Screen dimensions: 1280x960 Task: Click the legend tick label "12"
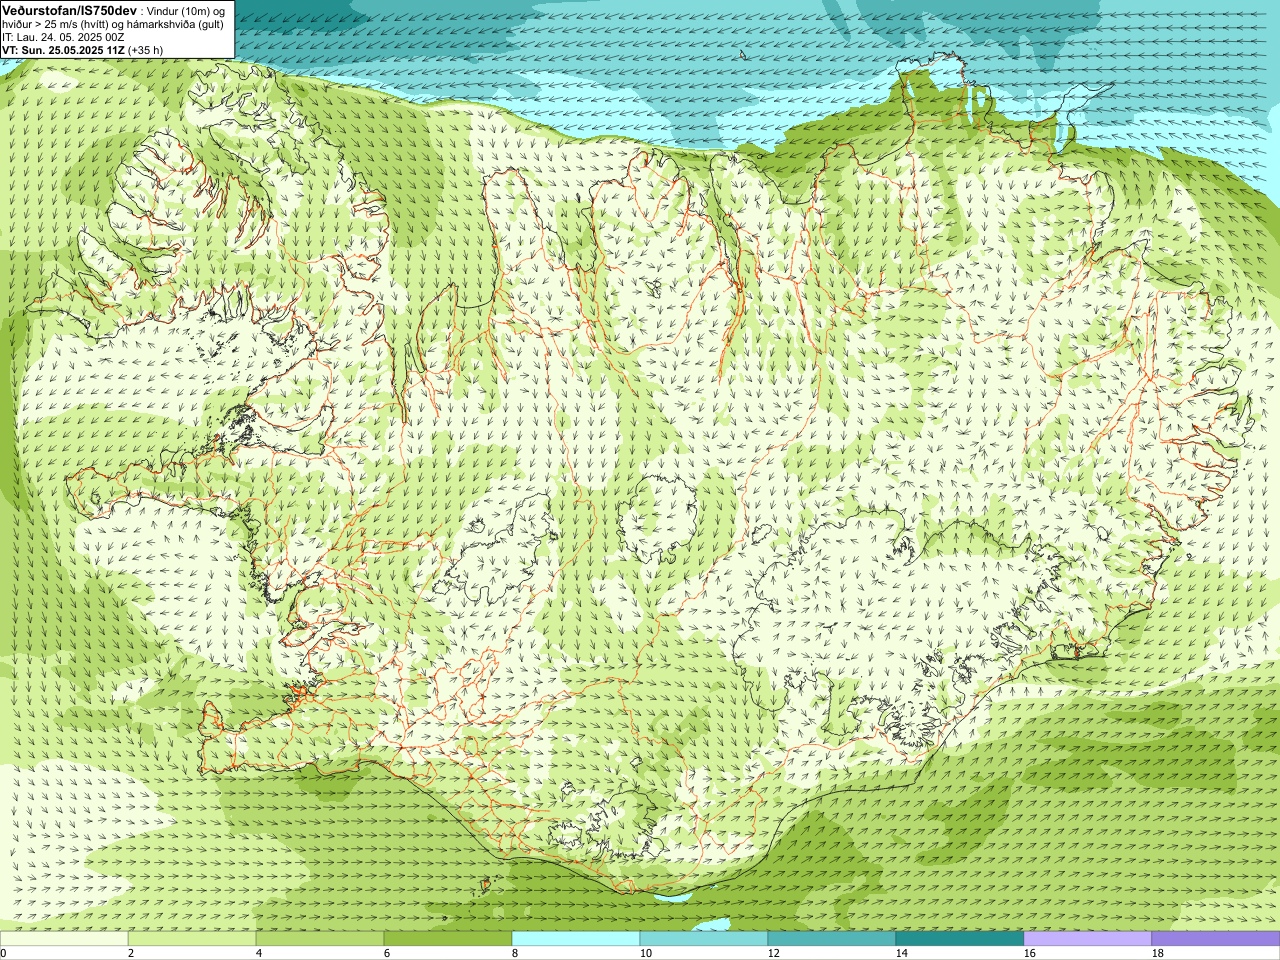[773, 954]
